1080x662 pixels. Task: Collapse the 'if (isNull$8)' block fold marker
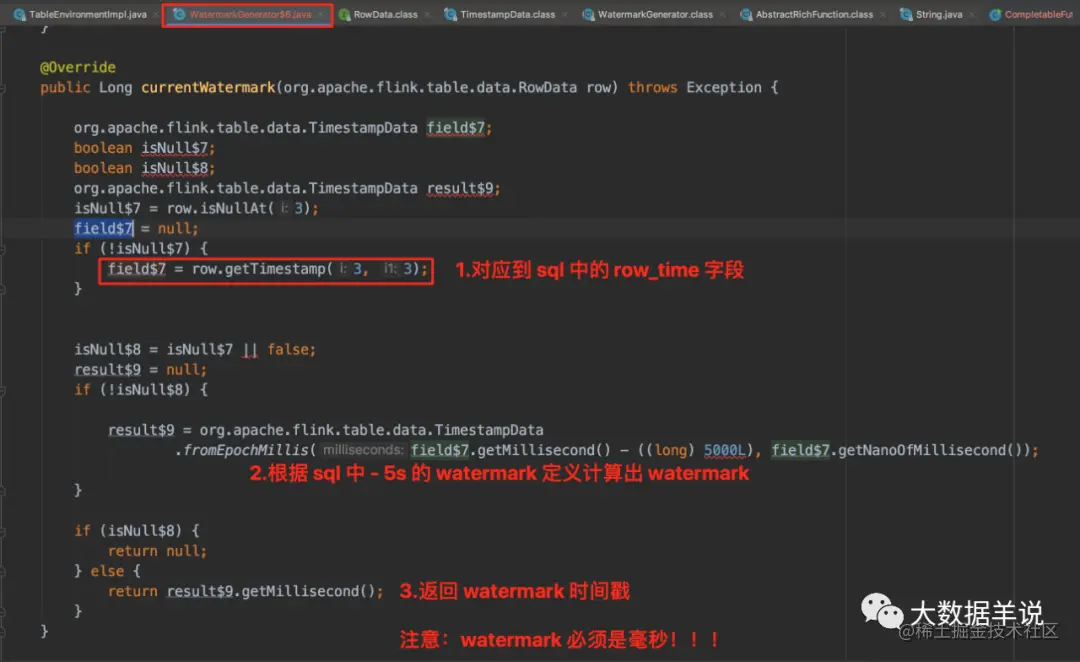point(3,532)
